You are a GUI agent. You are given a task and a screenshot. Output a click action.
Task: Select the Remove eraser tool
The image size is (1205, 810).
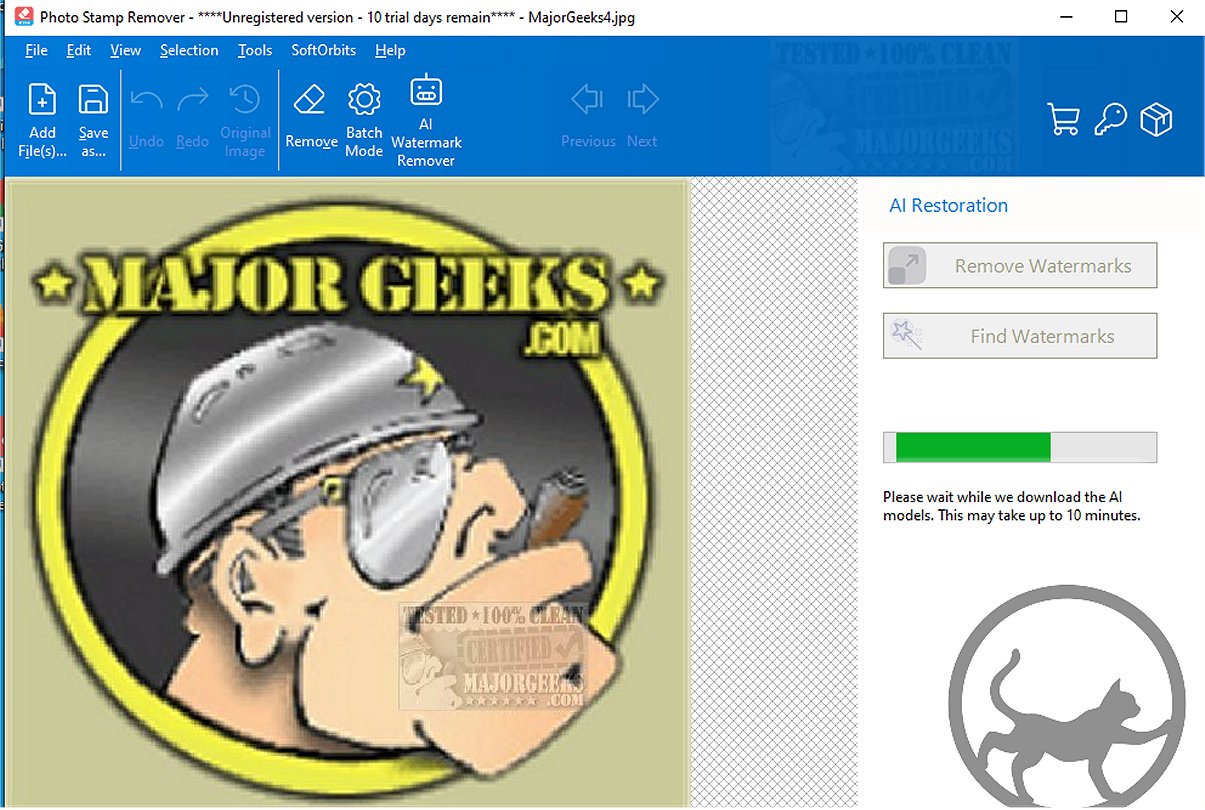pyautogui.click(x=311, y=100)
